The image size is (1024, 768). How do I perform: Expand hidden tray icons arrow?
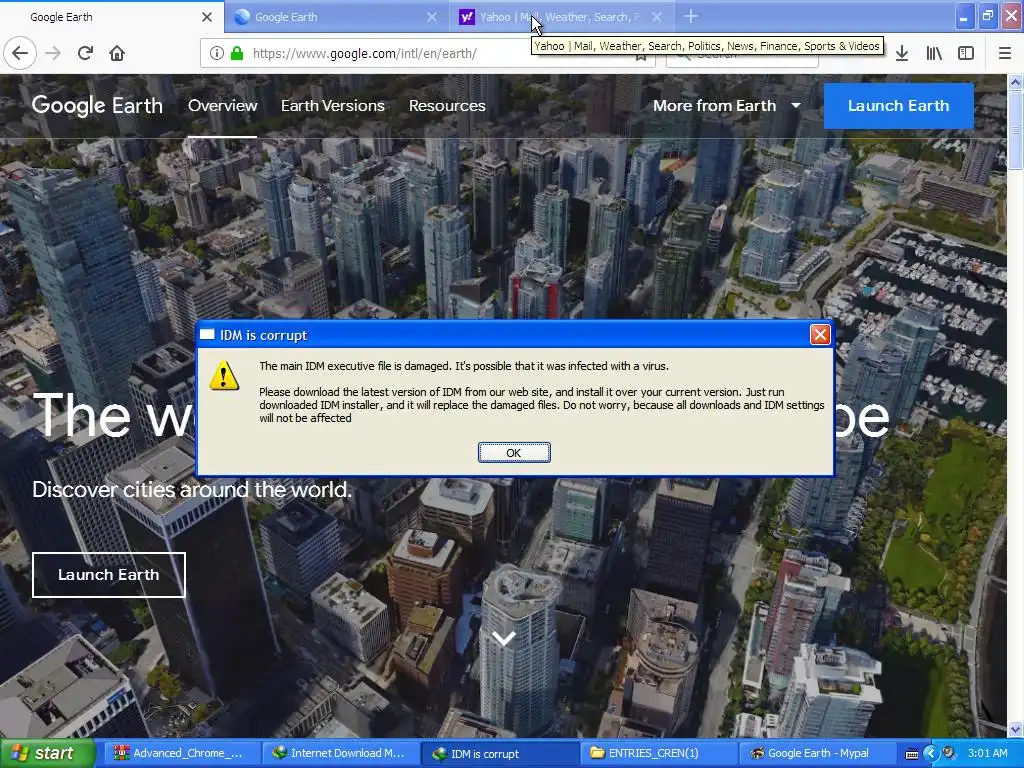tap(931, 753)
